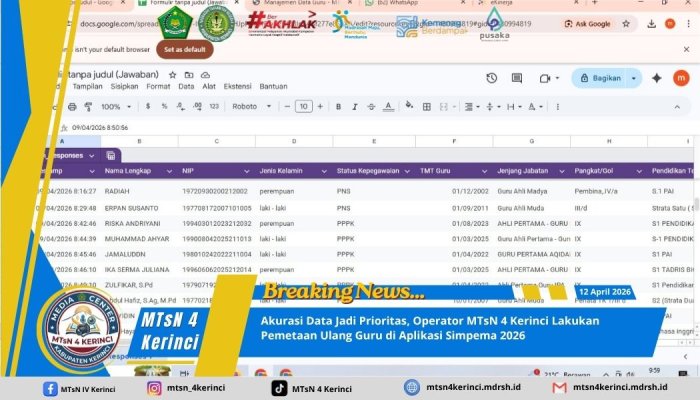The width and height of the screenshot is (700, 400).
Task: Dismiss the default browser notification bar
Action: (x=687, y=50)
